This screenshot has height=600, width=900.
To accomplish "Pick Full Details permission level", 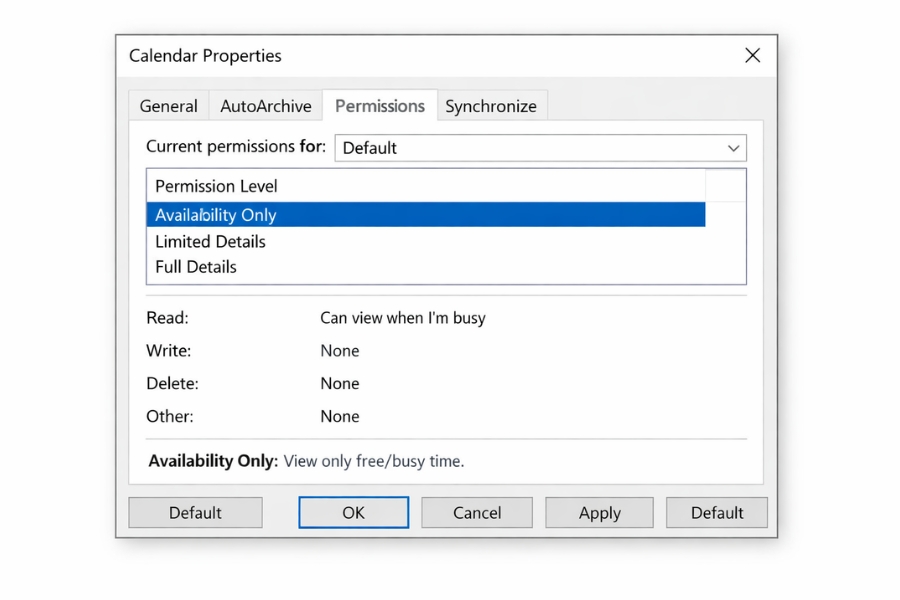I will point(196,267).
